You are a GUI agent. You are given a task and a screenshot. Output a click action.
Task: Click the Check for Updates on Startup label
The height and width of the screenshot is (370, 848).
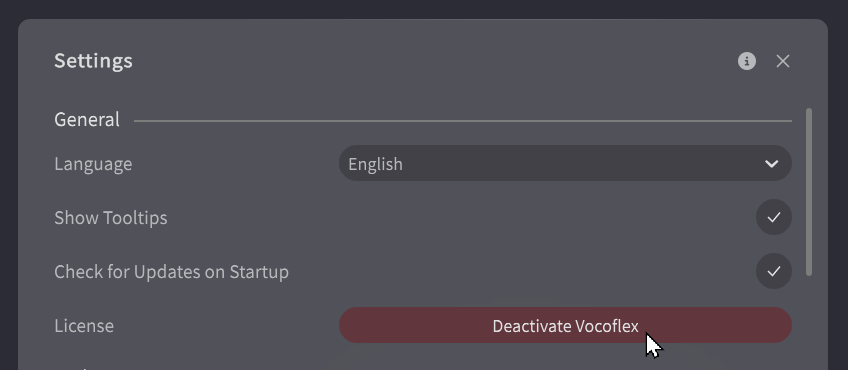click(x=171, y=272)
